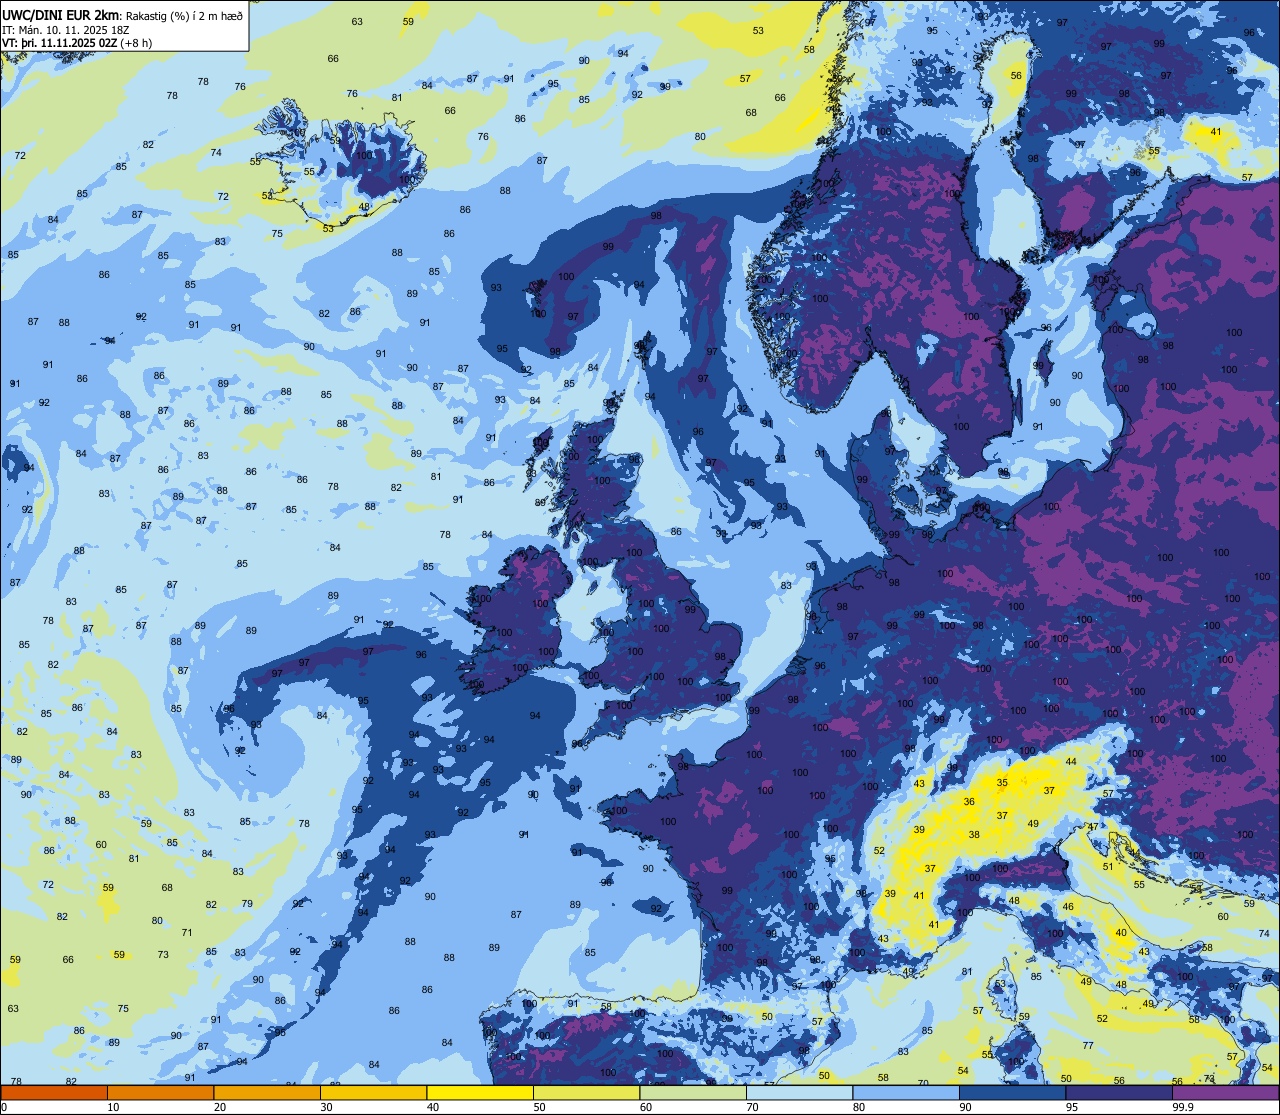This screenshot has width=1280, height=1115.
Task: Click the 90–95 medium blue legend swatch
Action: coord(1012,1092)
